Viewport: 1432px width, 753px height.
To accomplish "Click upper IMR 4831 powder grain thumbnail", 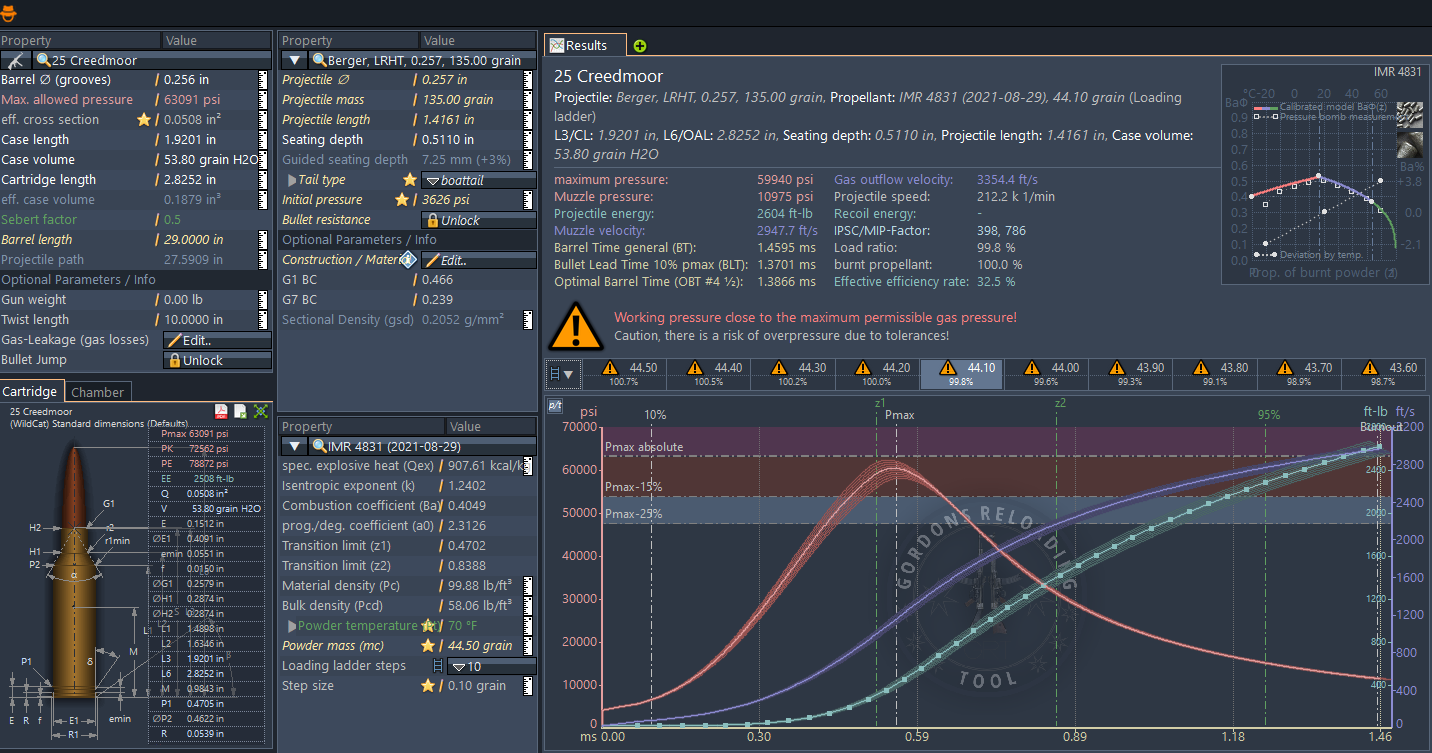I will 1409,113.
